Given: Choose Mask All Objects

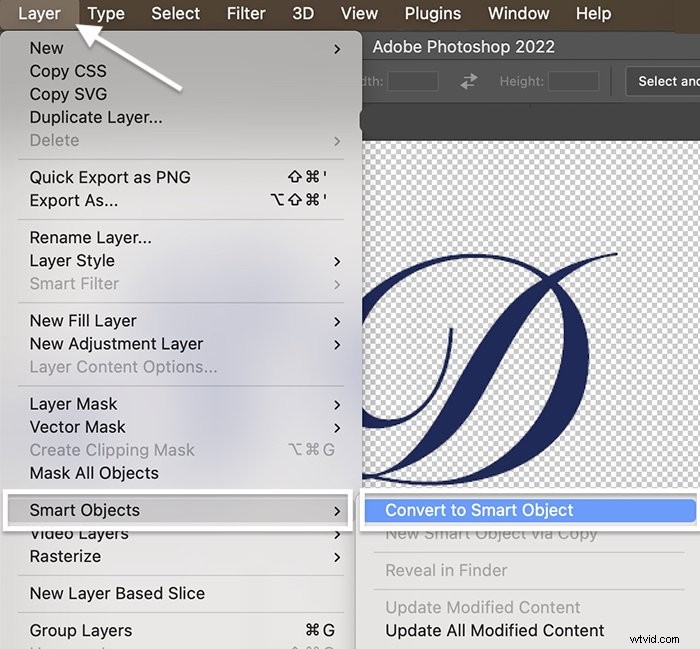Looking at the screenshot, I should [181, 473].
